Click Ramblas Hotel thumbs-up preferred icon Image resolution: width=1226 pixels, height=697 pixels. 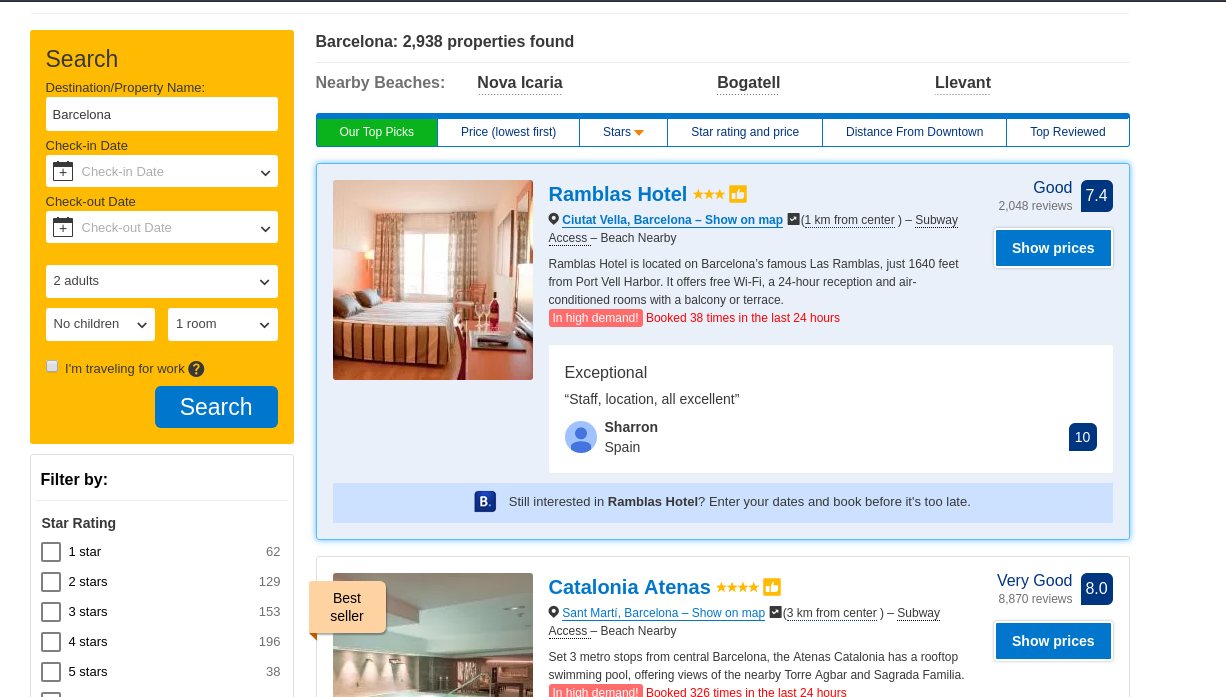[x=738, y=194]
